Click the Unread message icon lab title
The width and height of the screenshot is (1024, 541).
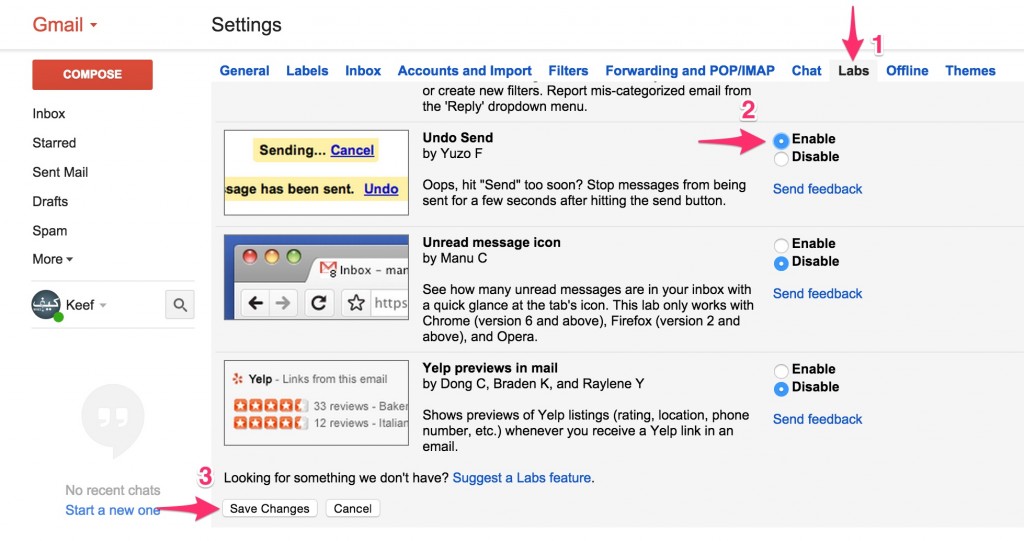click(491, 242)
